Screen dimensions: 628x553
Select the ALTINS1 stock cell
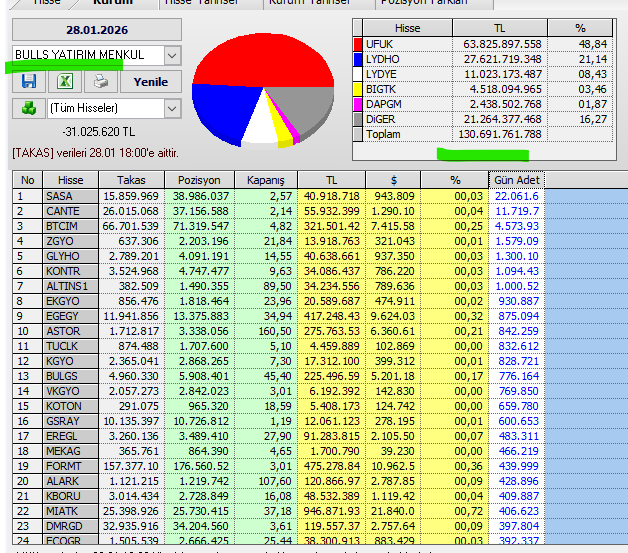(x=70, y=286)
